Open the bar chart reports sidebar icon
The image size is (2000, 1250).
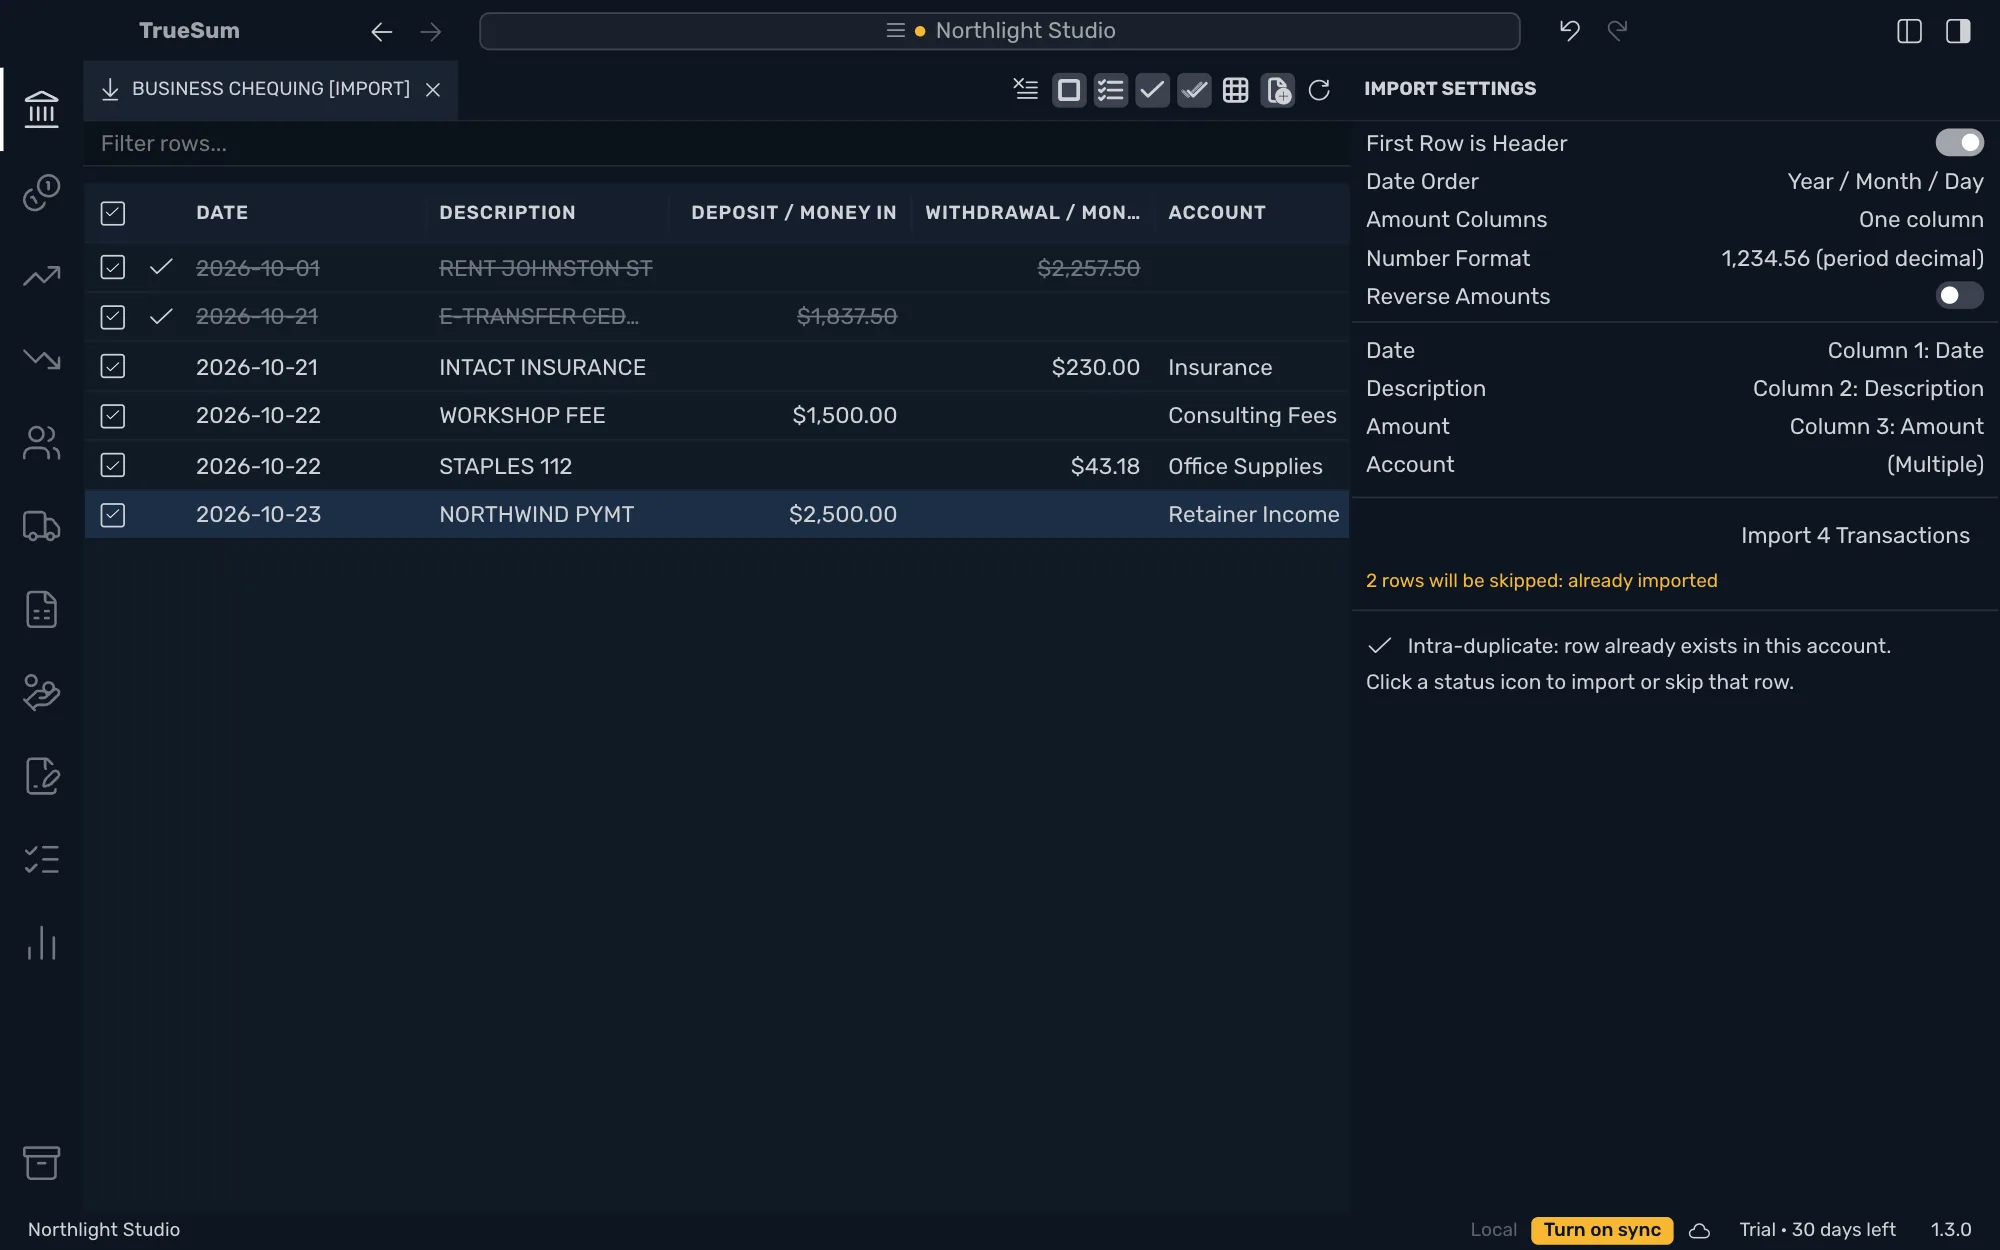click(41, 942)
